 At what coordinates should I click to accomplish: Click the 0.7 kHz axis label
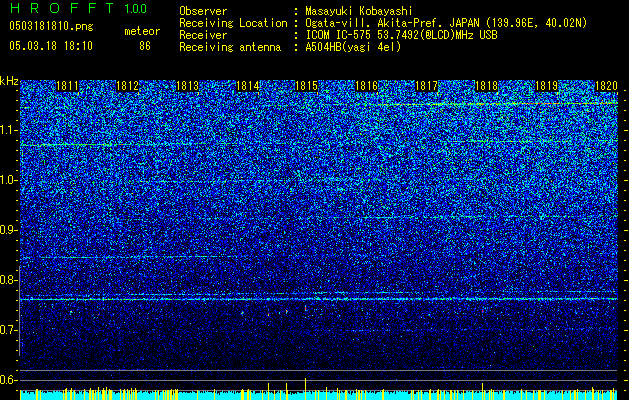tap(9, 330)
